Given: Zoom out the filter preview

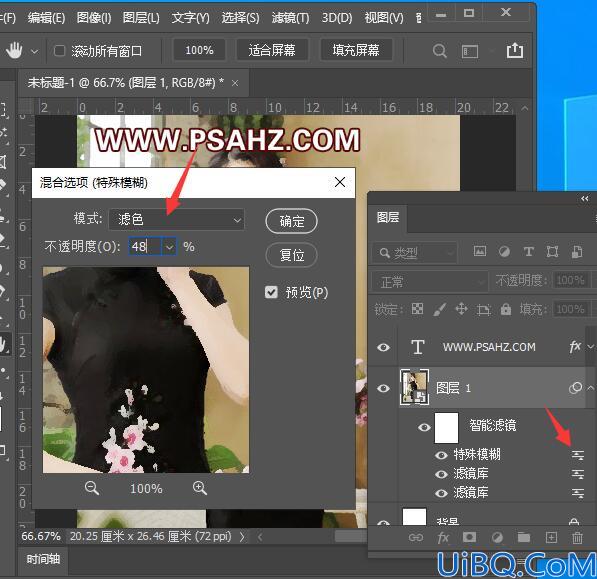Looking at the screenshot, I should point(92,488).
